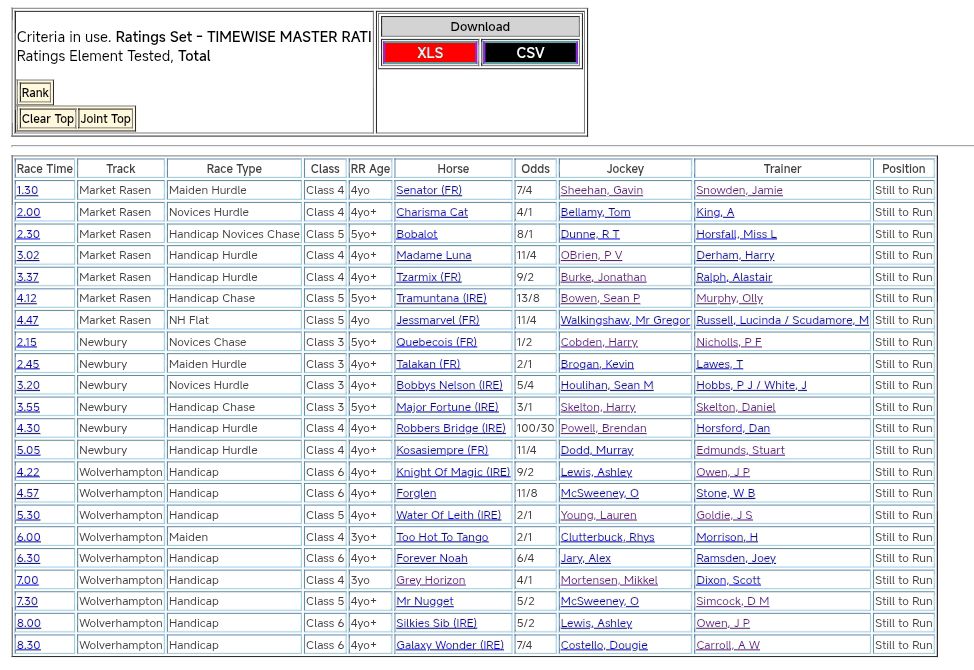This screenshot has width=974, height=670.
Task: Click the Clear Top button
Action: click(48, 119)
